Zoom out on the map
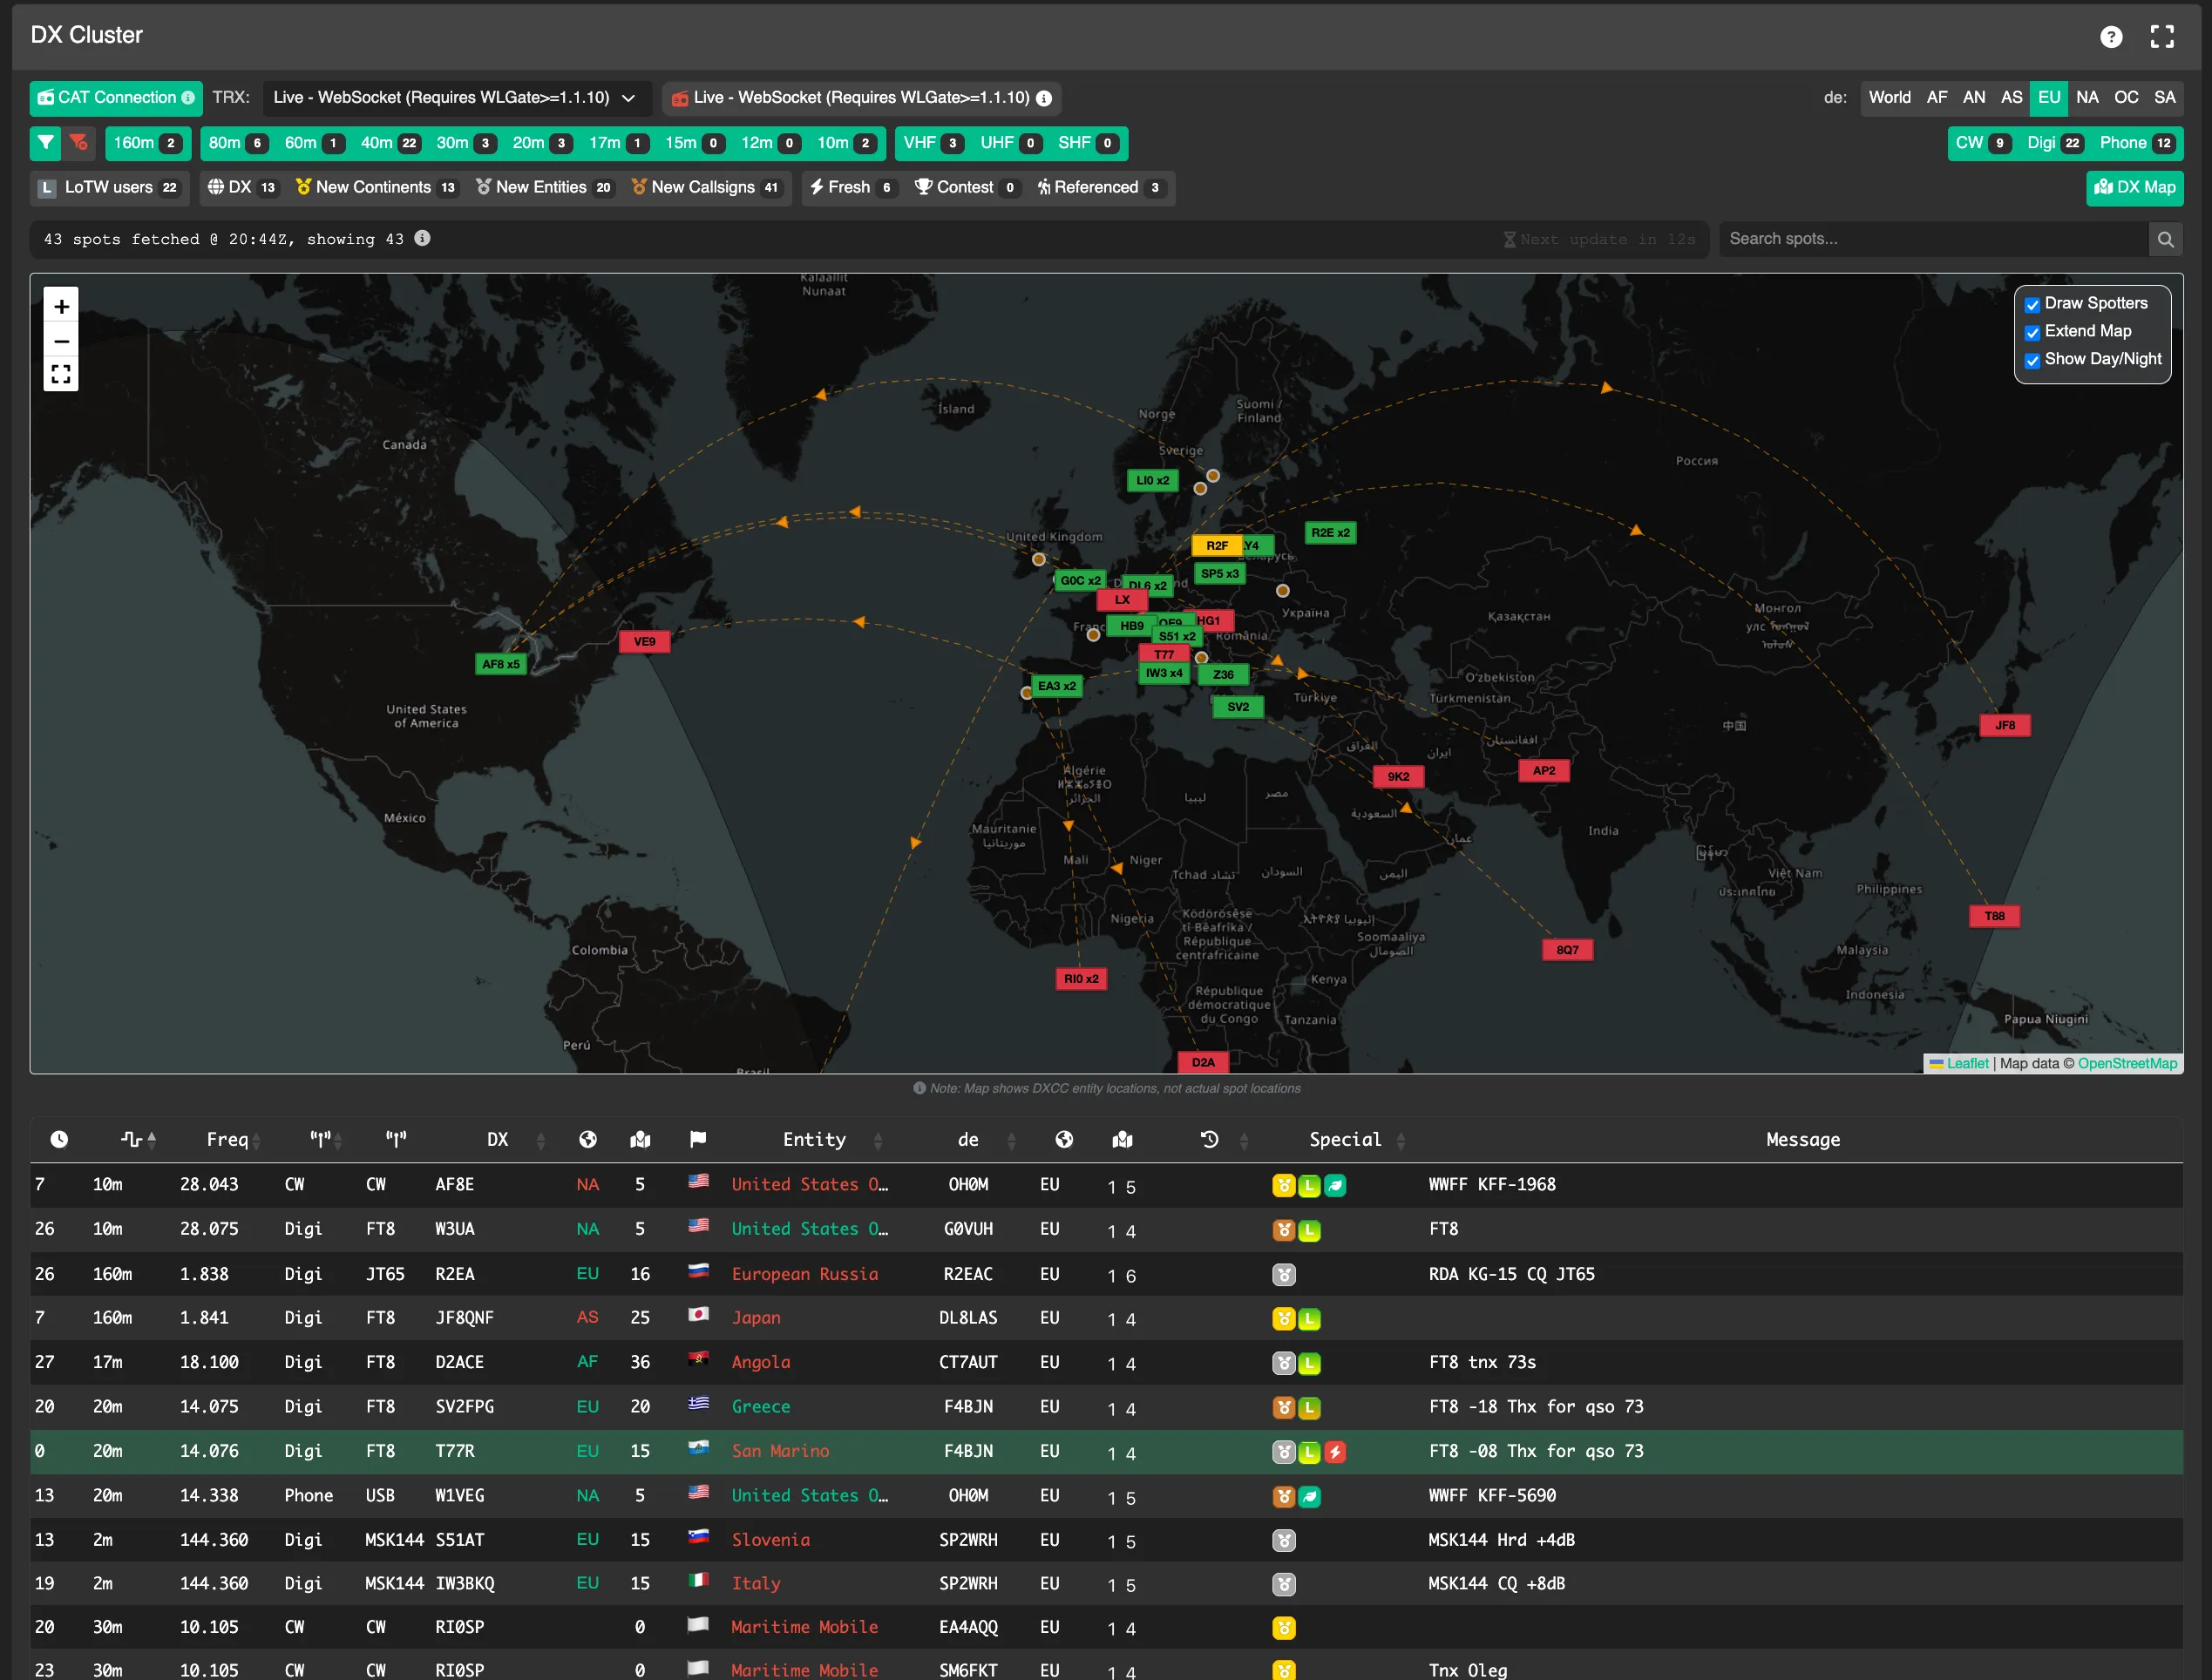2212x1680 pixels. (x=61, y=341)
